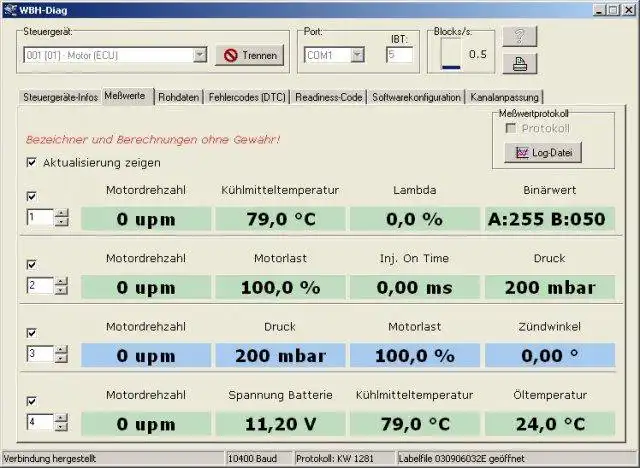Viewport: 640px width, 468px height.
Task: Switch to the Rohdaten tab
Action: coord(178,98)
